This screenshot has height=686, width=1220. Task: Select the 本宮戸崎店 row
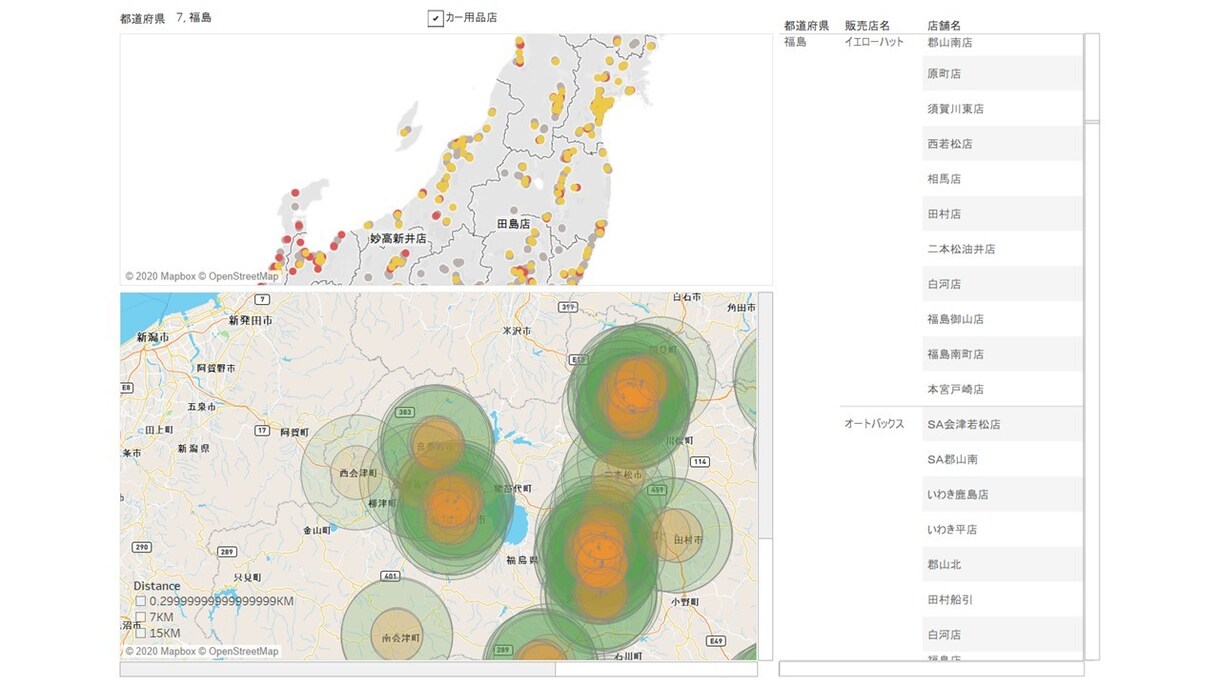click(x=1003, y=388)
